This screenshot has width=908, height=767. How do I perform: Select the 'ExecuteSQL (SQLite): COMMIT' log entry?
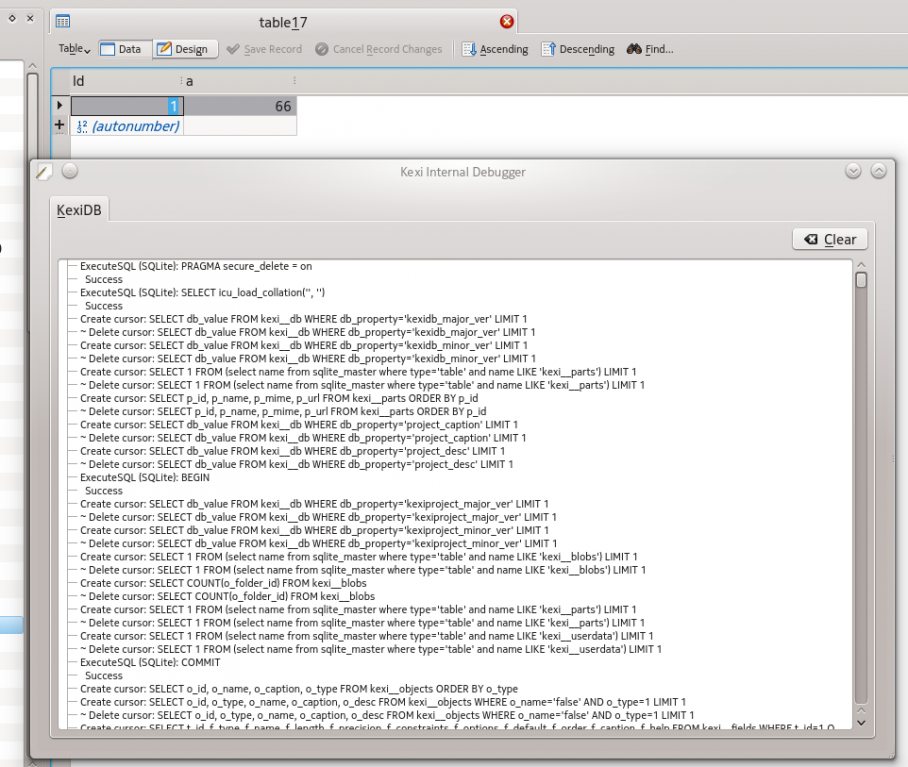pos(150,662)
